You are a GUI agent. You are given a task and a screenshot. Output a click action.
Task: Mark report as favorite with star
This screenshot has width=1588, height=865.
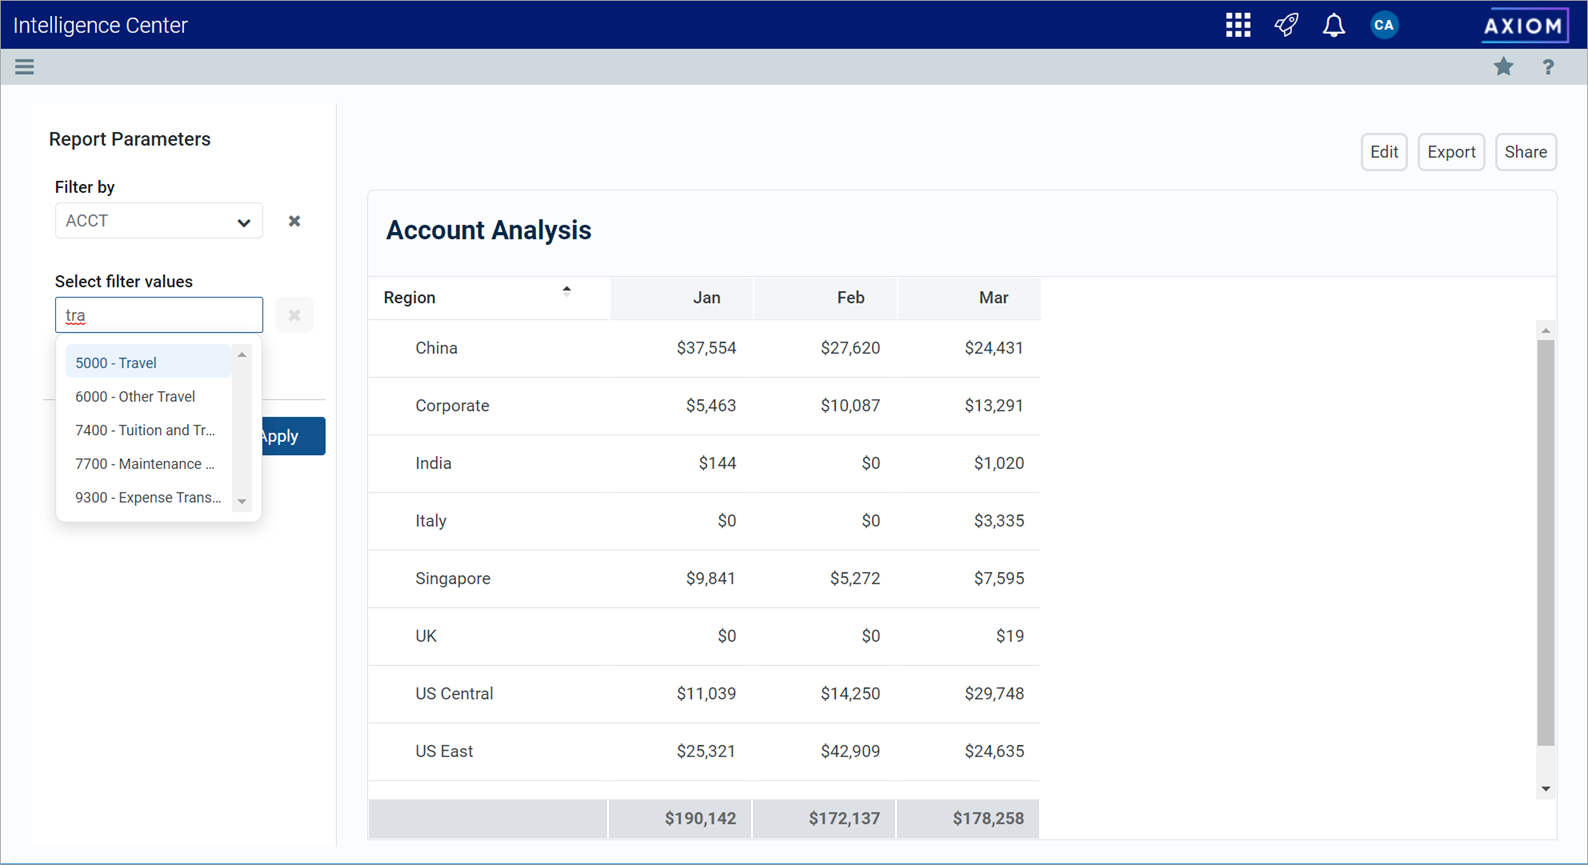1503,67
